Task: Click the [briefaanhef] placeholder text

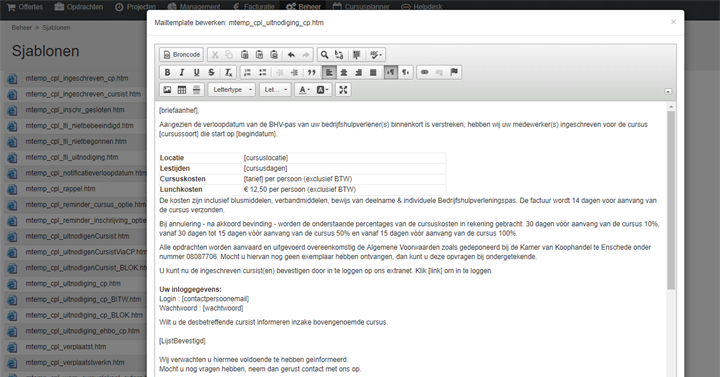Action: pos(179,110)
